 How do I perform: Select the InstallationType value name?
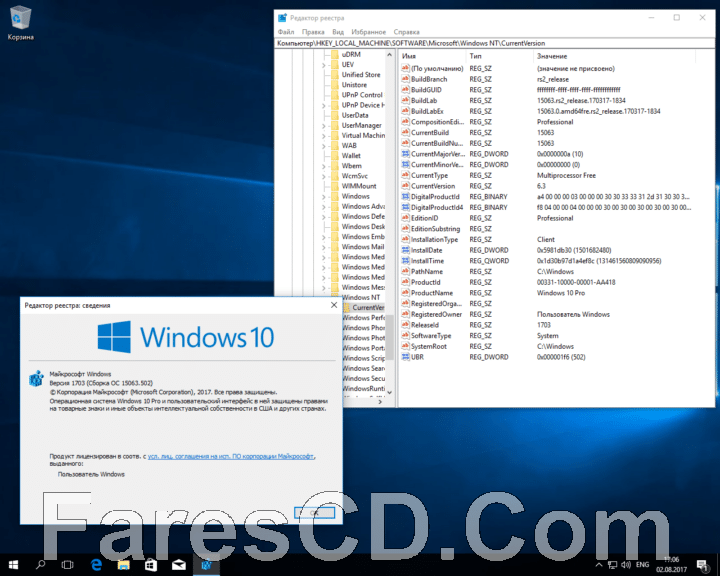(x=434, y=239)
